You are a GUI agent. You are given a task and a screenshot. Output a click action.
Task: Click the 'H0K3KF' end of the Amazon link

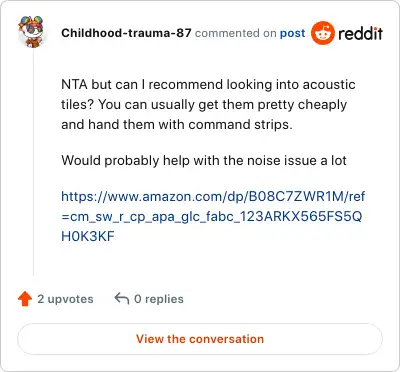(x=88, y=236)
